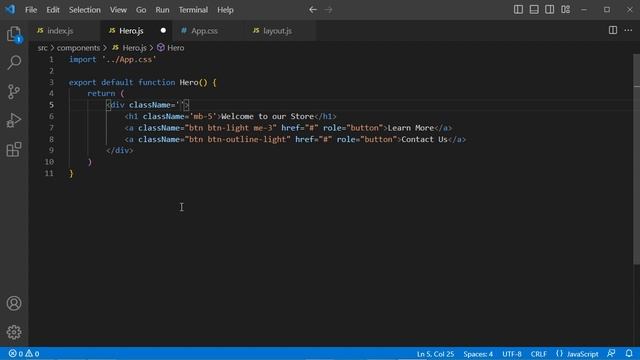Open the Extensions view icon
The width and height of the screenshot is (640, 360).
point(14,149)
